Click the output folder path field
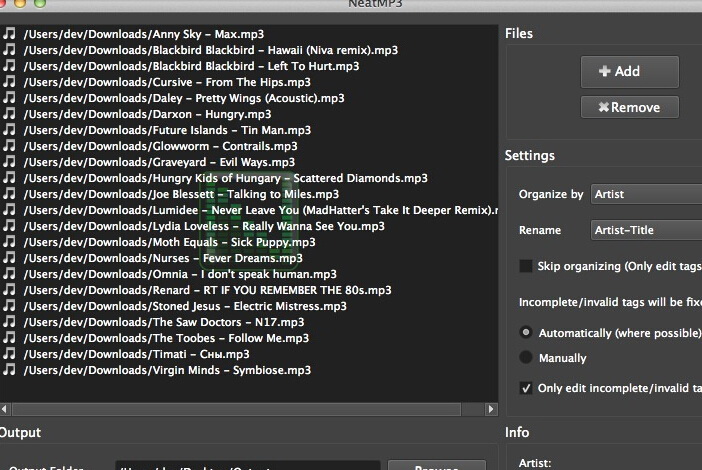702x470 pixels. click(x=248, y=466)
